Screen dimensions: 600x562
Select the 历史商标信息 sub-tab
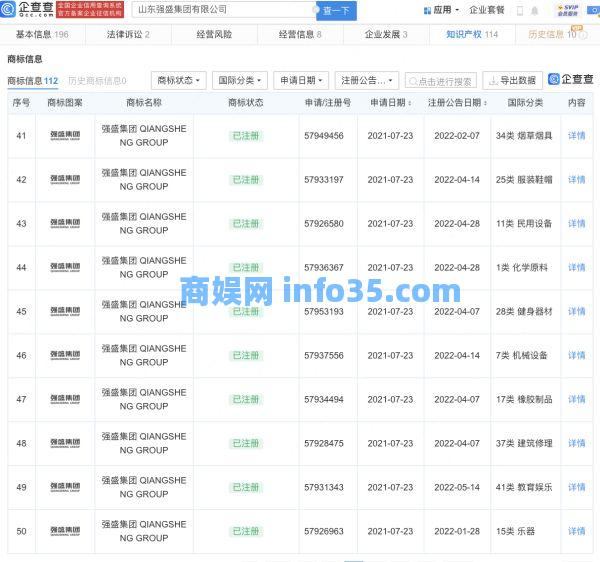[96, 81]
